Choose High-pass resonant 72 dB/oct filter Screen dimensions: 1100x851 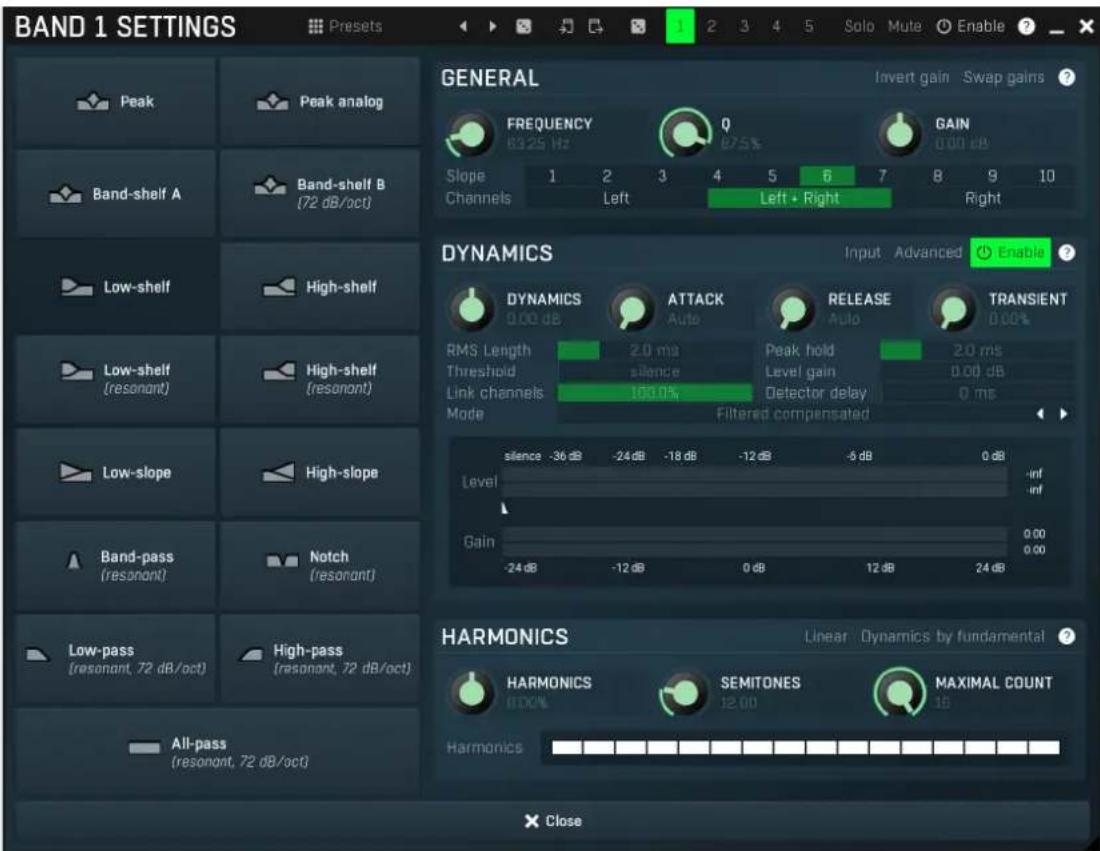tap(320, 658)
